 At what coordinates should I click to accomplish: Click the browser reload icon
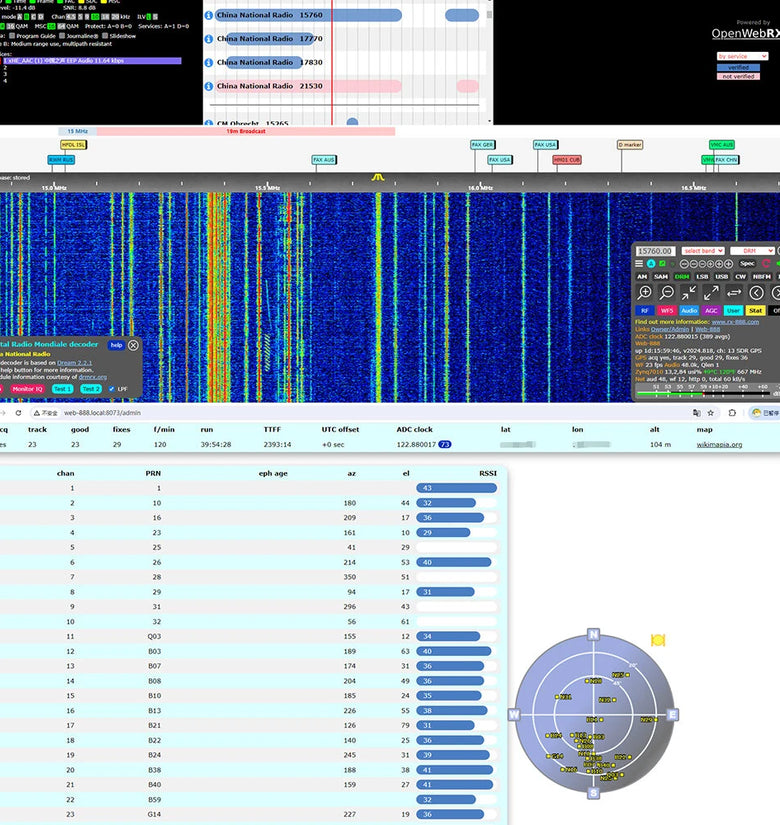(x=19, y=412)
